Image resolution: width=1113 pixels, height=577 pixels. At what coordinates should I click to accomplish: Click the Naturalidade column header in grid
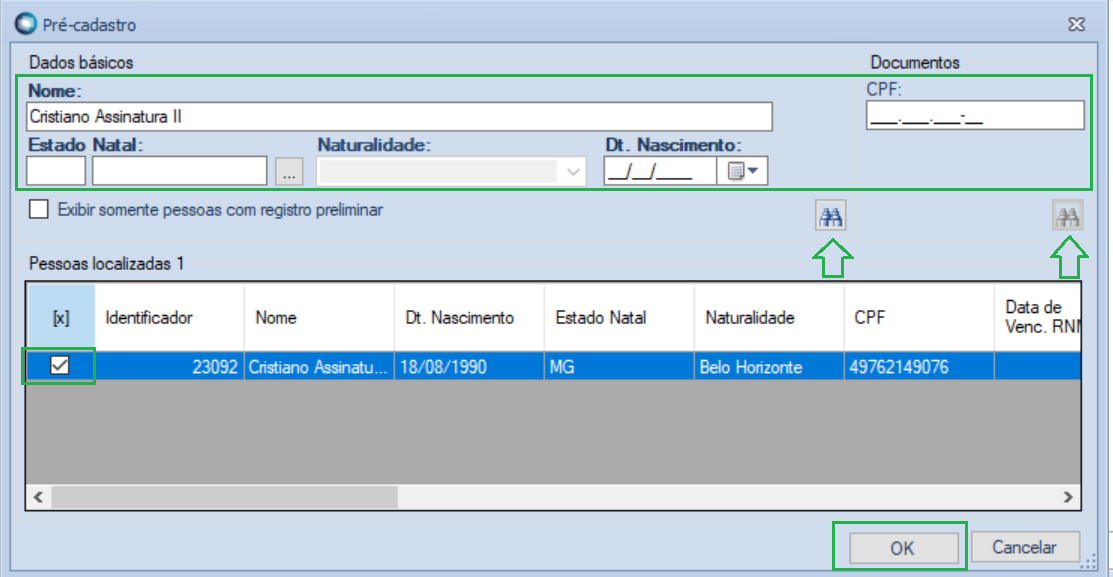[769, 317]
